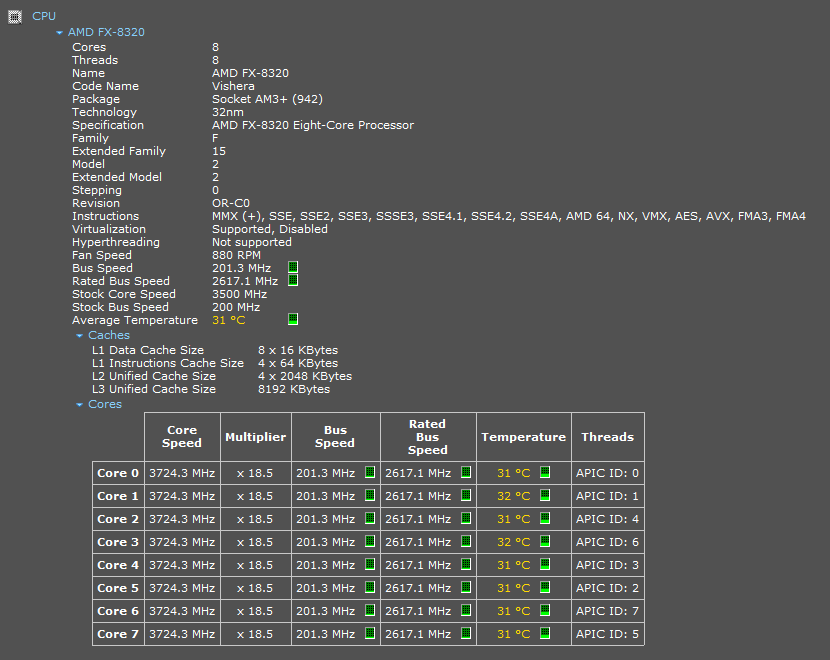The height and width of the screenshot is (660, 830).
Task: Click the Temperature column header
Action: pos(523,437)
